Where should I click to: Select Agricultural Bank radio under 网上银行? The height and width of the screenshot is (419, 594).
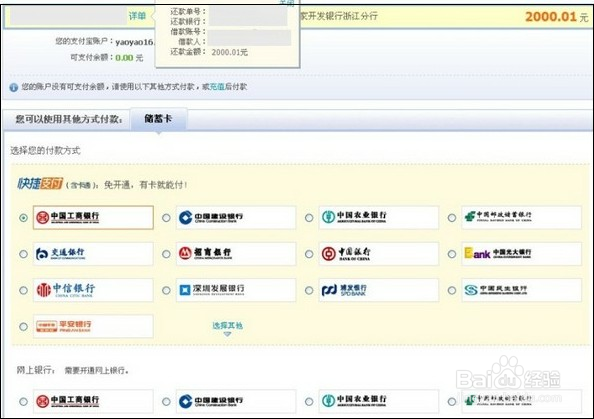click(x=309, y=402)
